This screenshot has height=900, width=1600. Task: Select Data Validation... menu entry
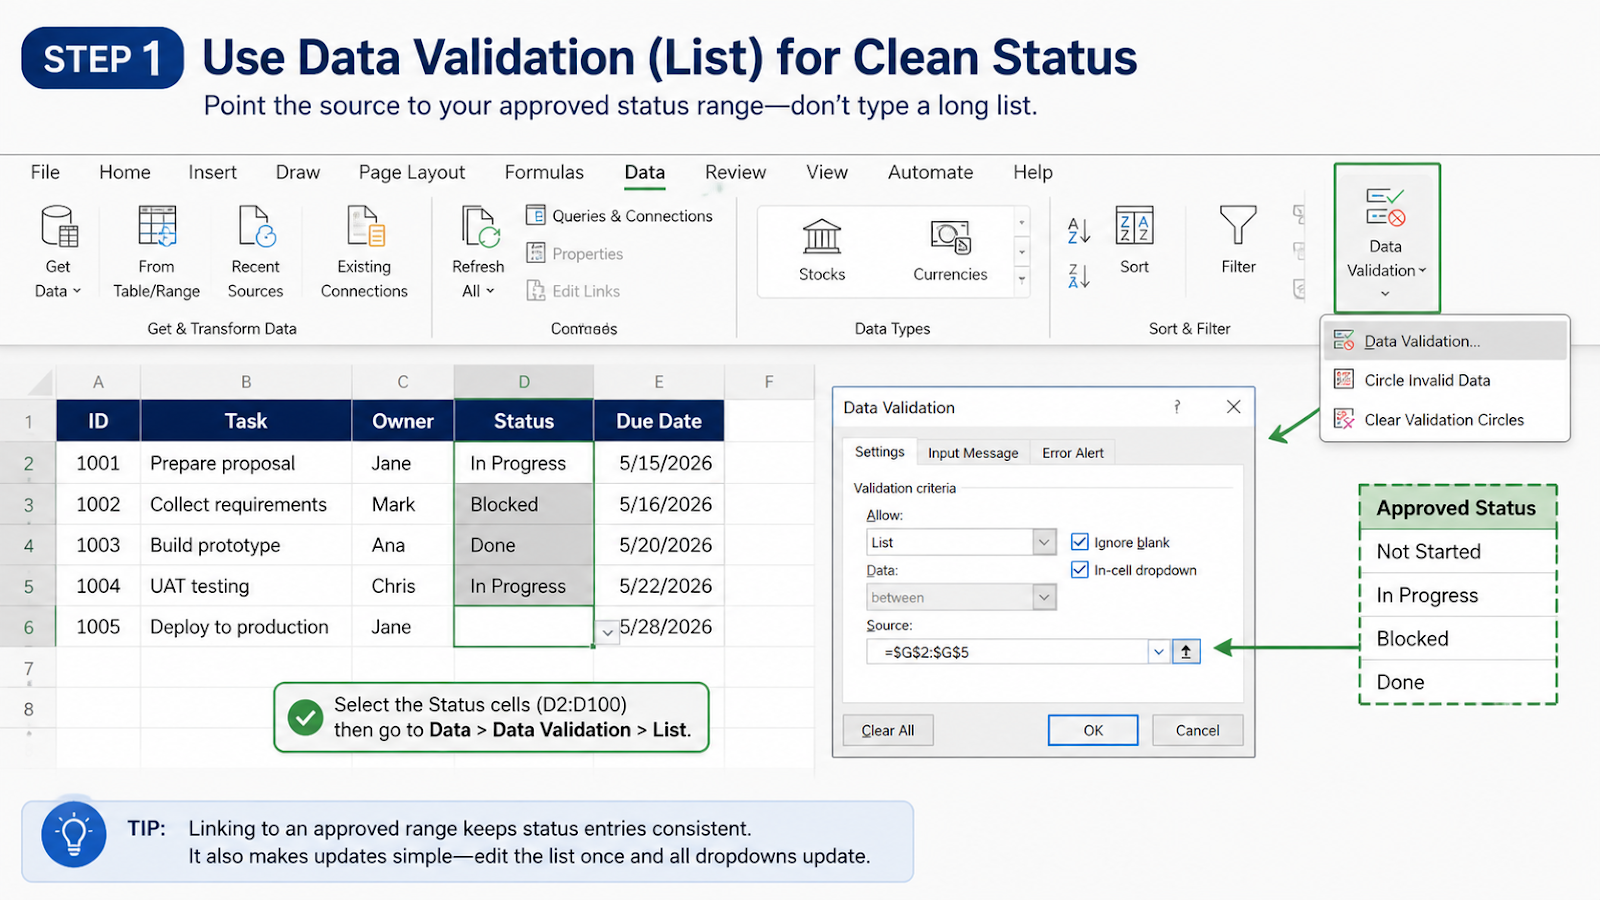[x=1445, y=341]
